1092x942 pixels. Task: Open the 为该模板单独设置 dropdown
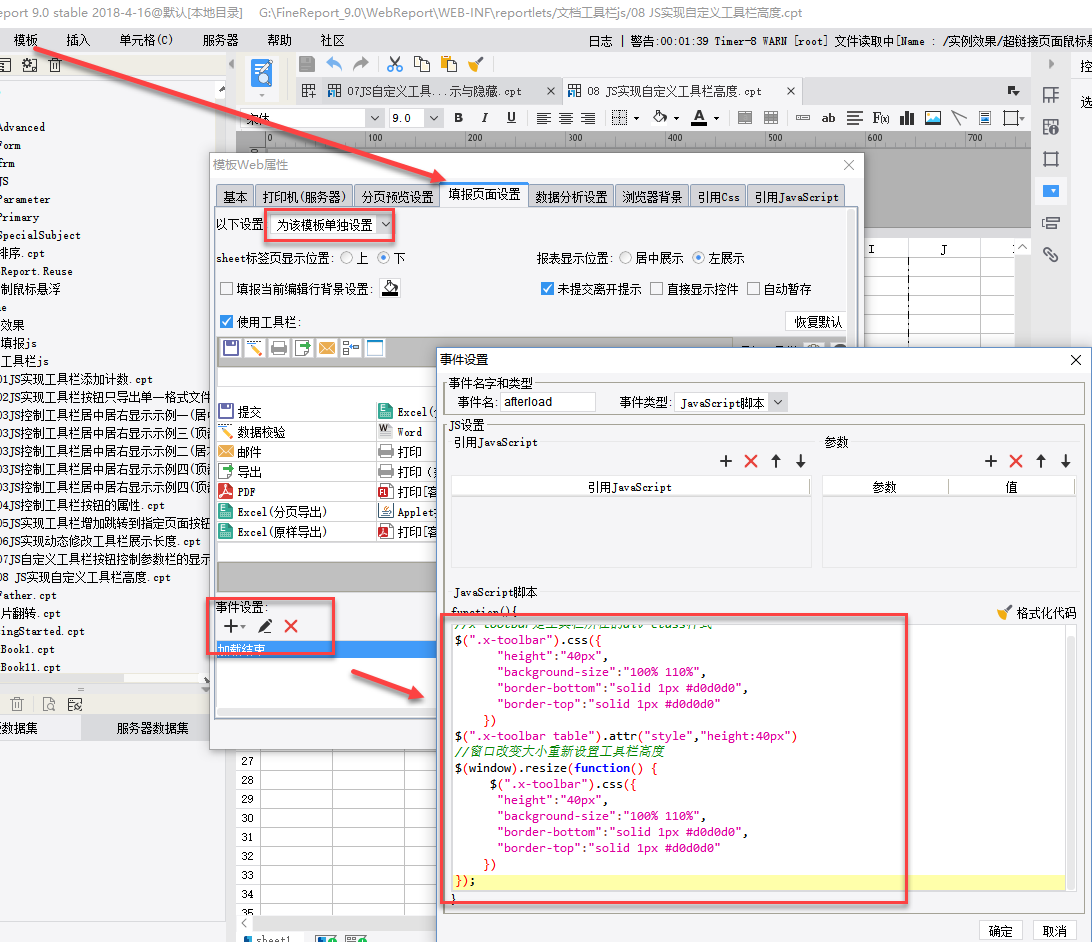386,225
